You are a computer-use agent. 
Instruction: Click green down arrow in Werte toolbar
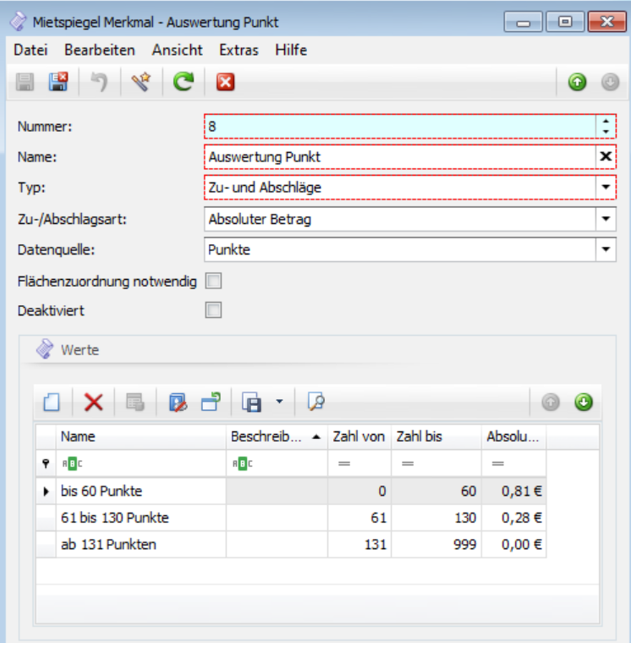(583, 402)
